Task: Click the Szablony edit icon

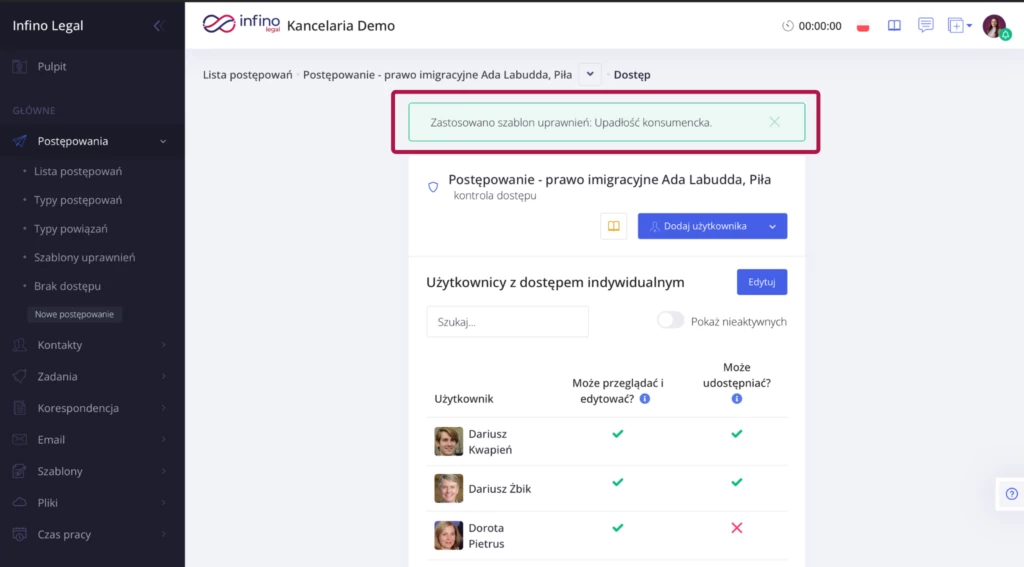Action: [x=20, y=471]
